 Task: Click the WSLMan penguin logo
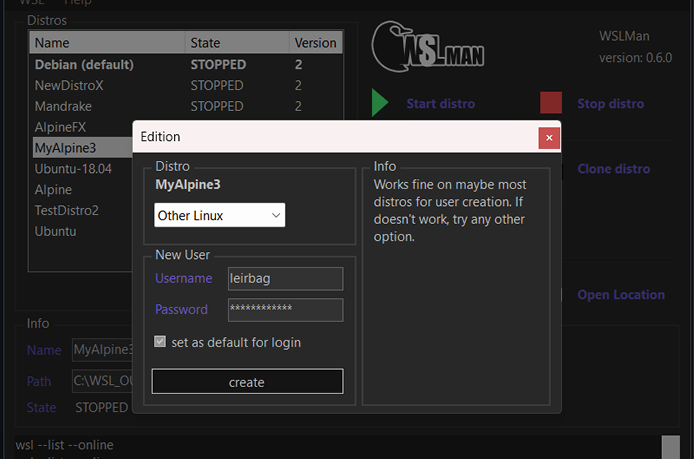pyautogui.click(x=429, y=46)
